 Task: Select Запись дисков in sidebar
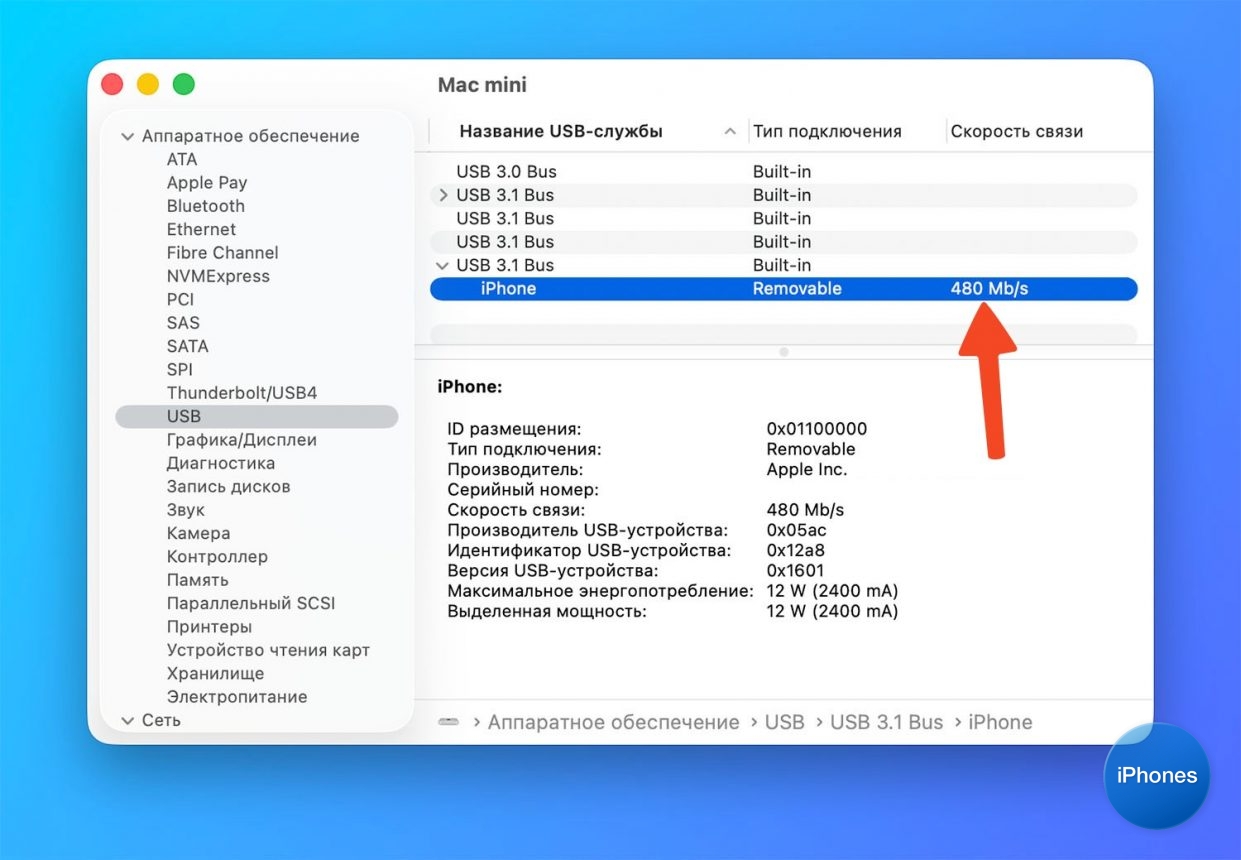(x=228, y=486)
